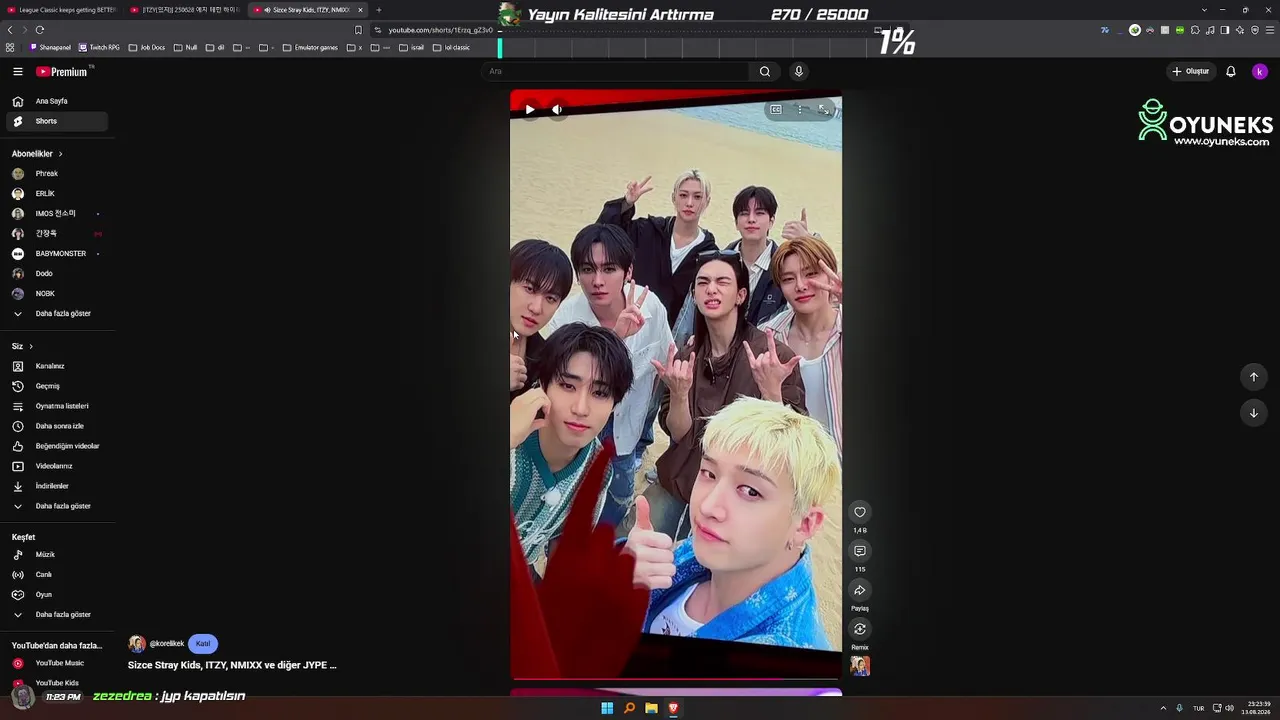Viewport: 1280px width, 720px height.
Task: Open Beğendiğim videolar list
Action: pos(56,446)
